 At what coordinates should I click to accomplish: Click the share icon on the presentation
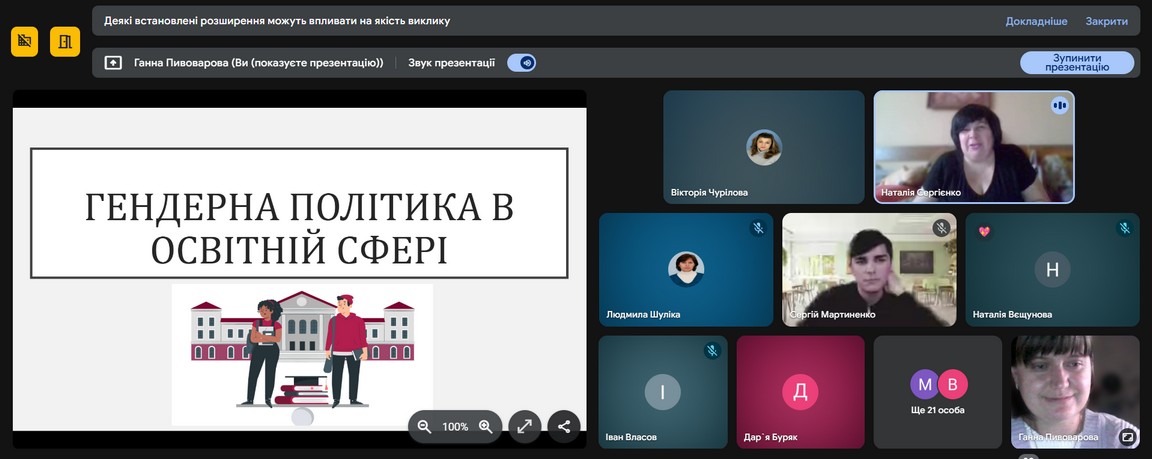point(564,427)
